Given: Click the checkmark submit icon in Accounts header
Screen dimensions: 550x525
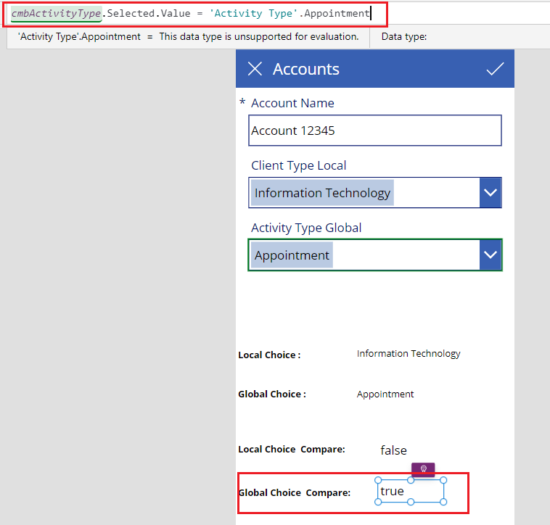Looking at the screenshot, I should tap(495, 69).
